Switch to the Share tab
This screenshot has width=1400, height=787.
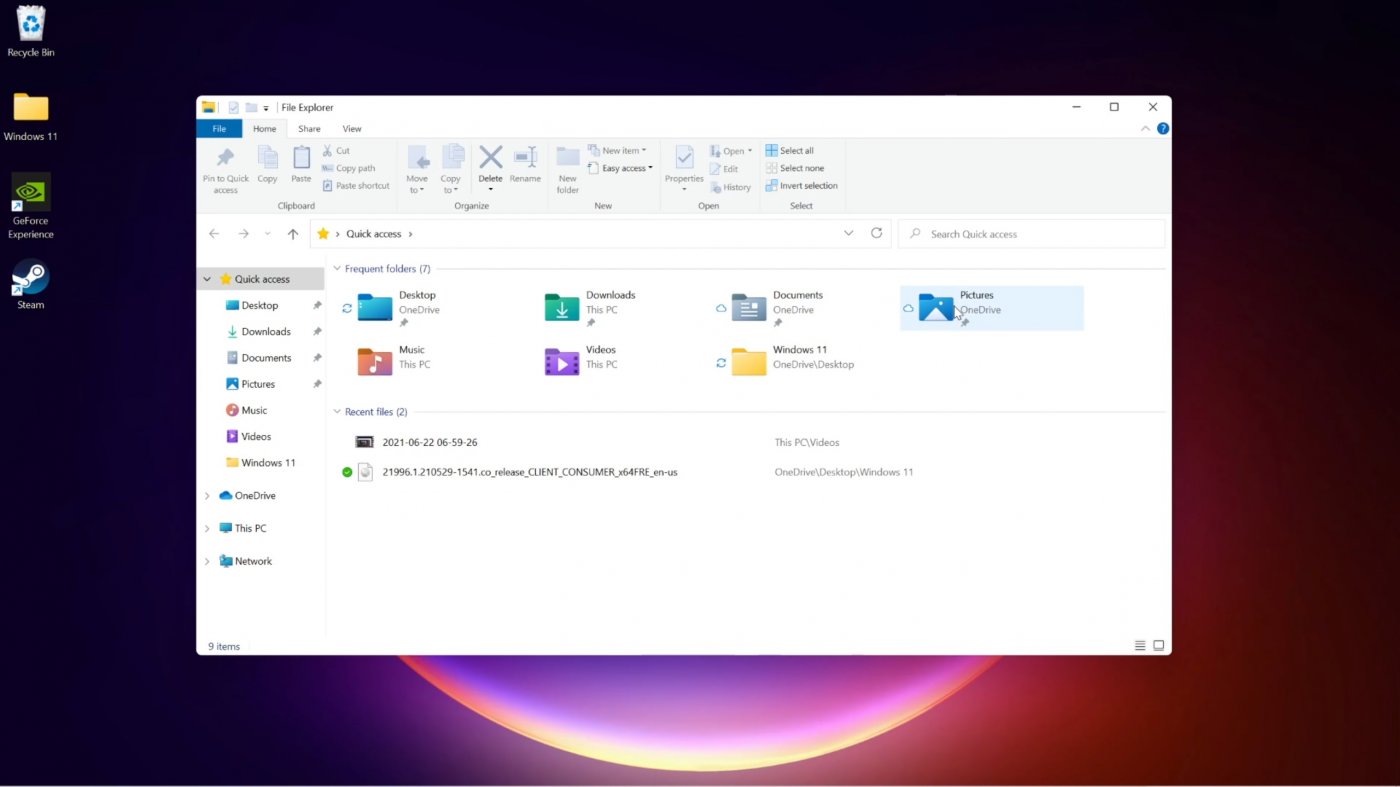coord(309,129)
